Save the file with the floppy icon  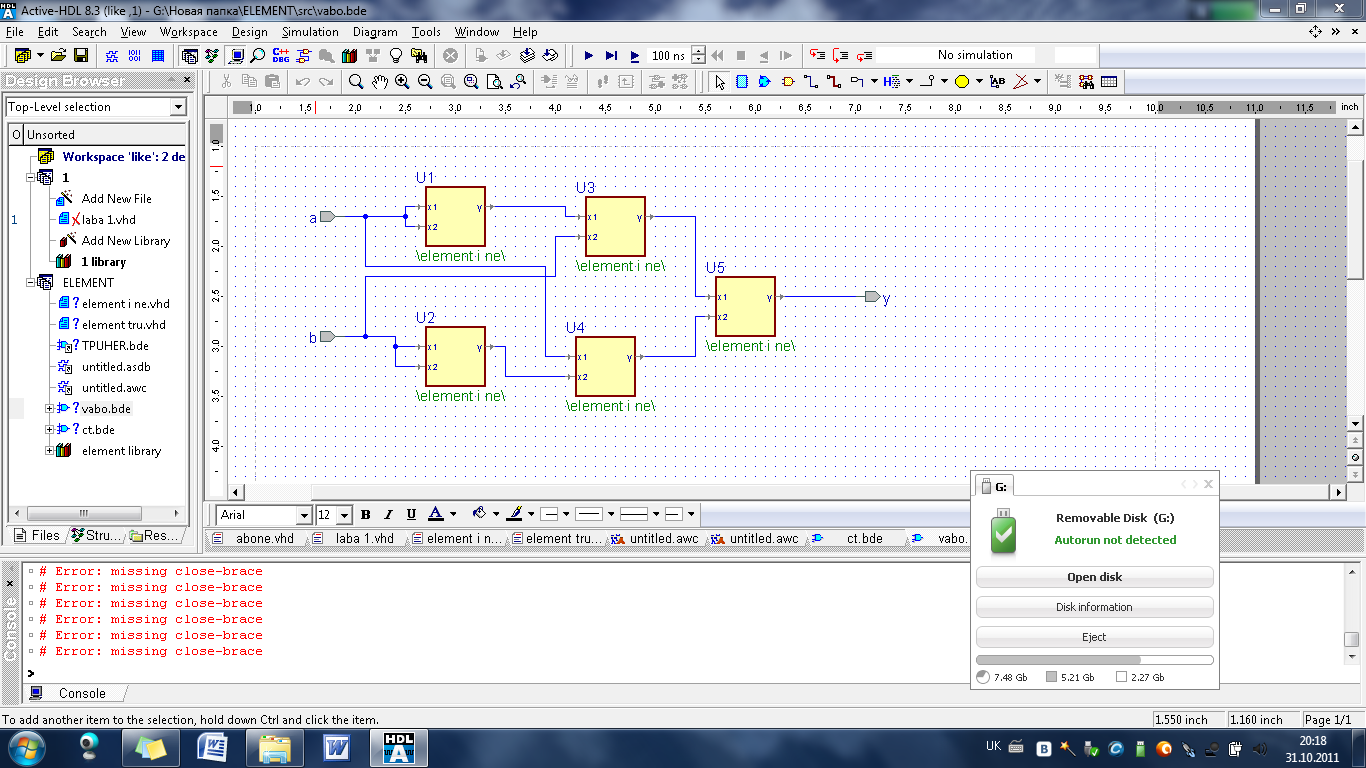click(x=81, y=55)
